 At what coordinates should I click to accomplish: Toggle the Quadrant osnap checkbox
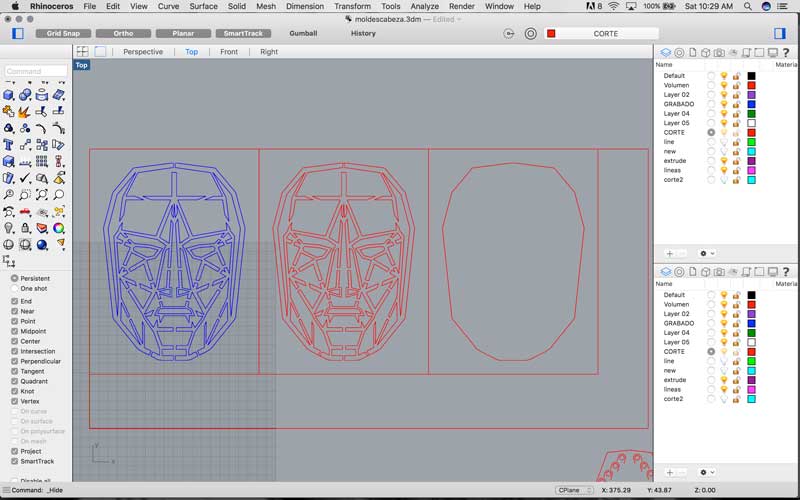coord(15,381)
